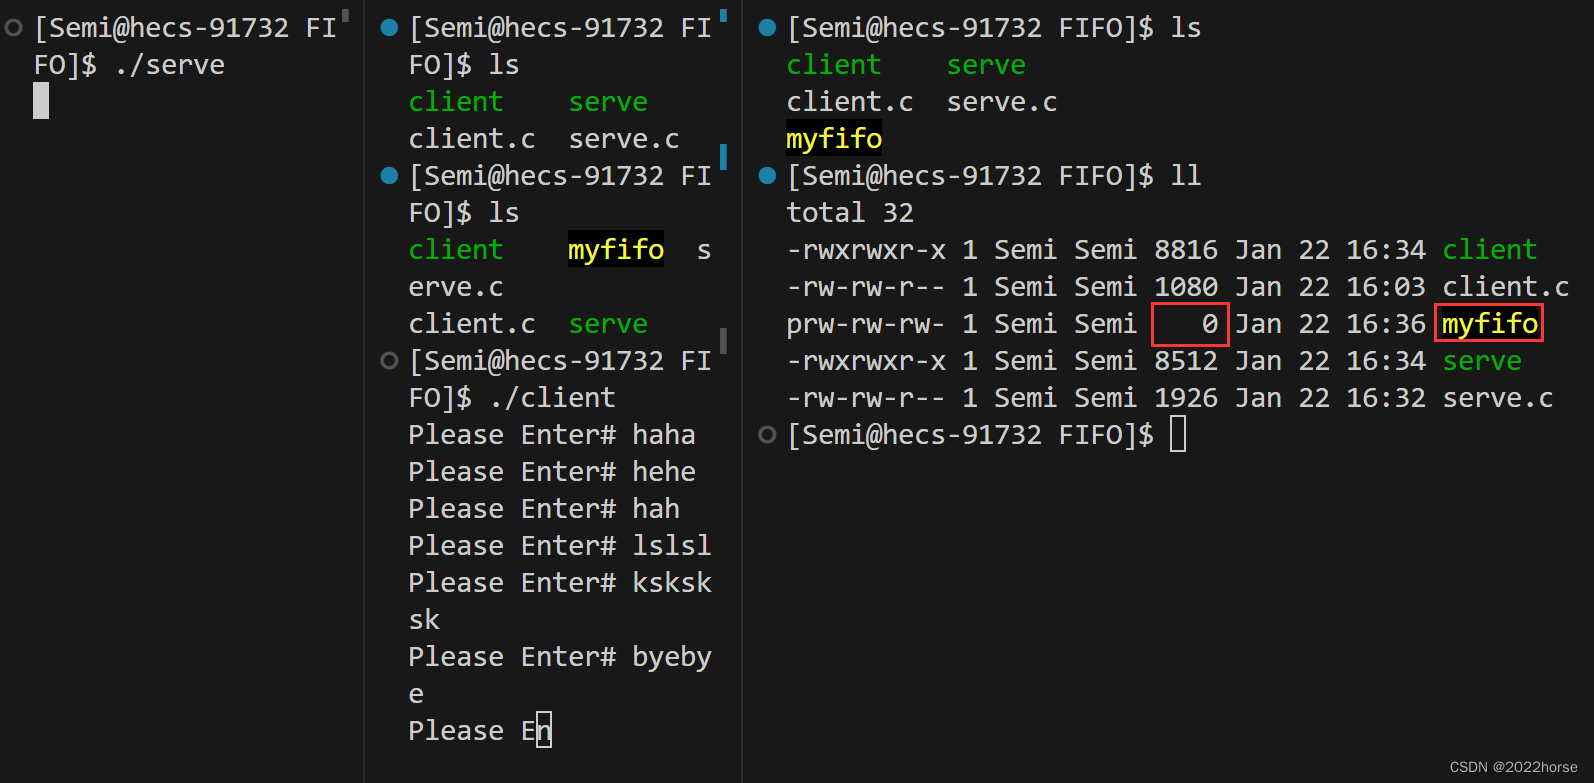Click the 'Please Enter# lslsl' line
Image resolution: width=1594 pixels, height=783 pixels.
click(x=560, y=546)
